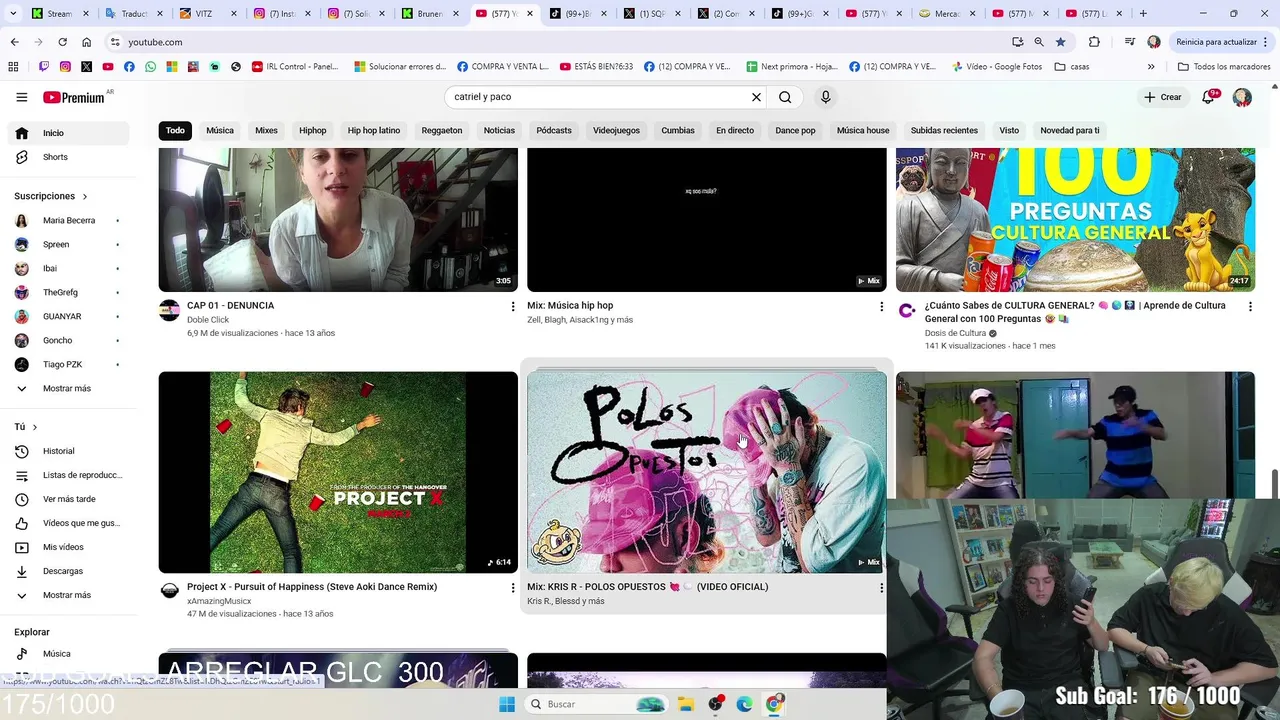Open options for Mix: Música hip hop
The height and width of the screenshot is (720, 1280).
(x=881, y=306)
